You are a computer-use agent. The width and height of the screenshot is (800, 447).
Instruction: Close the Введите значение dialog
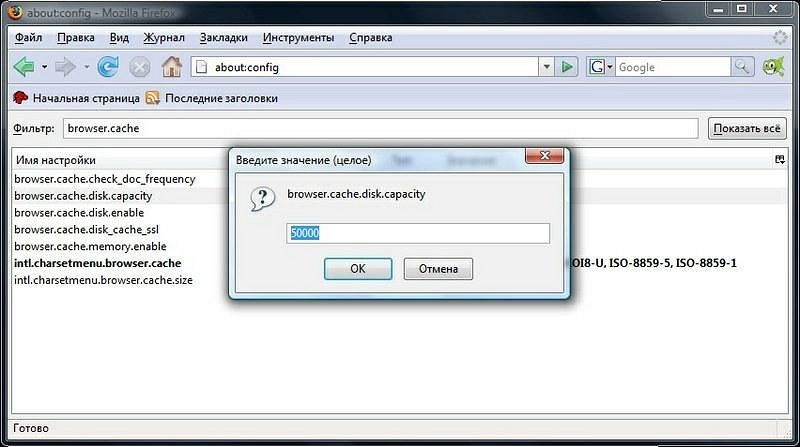pyautogui.click(x=544, y=156)
